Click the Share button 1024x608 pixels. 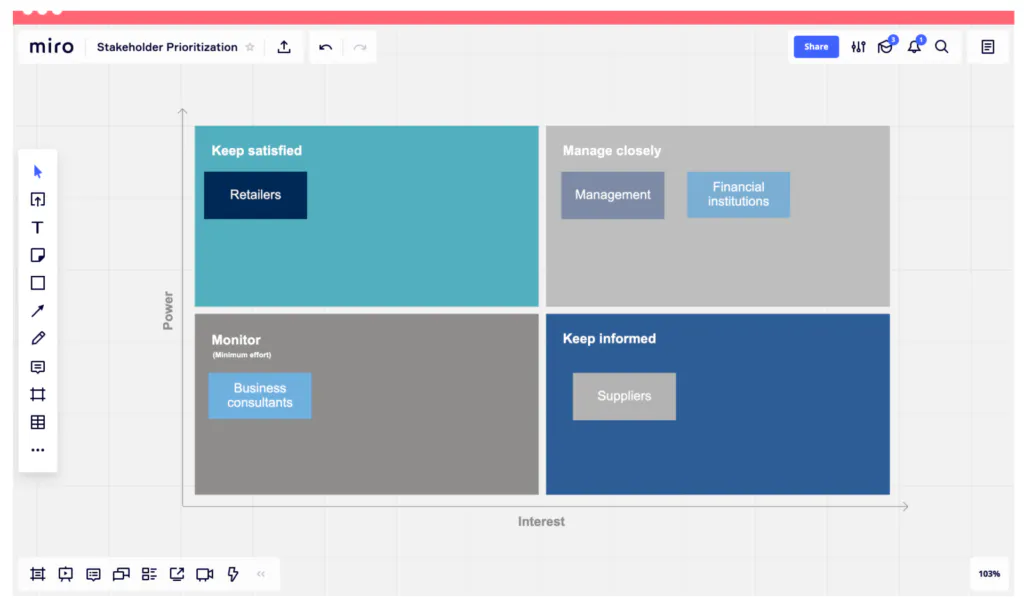(x=816, y=47)
